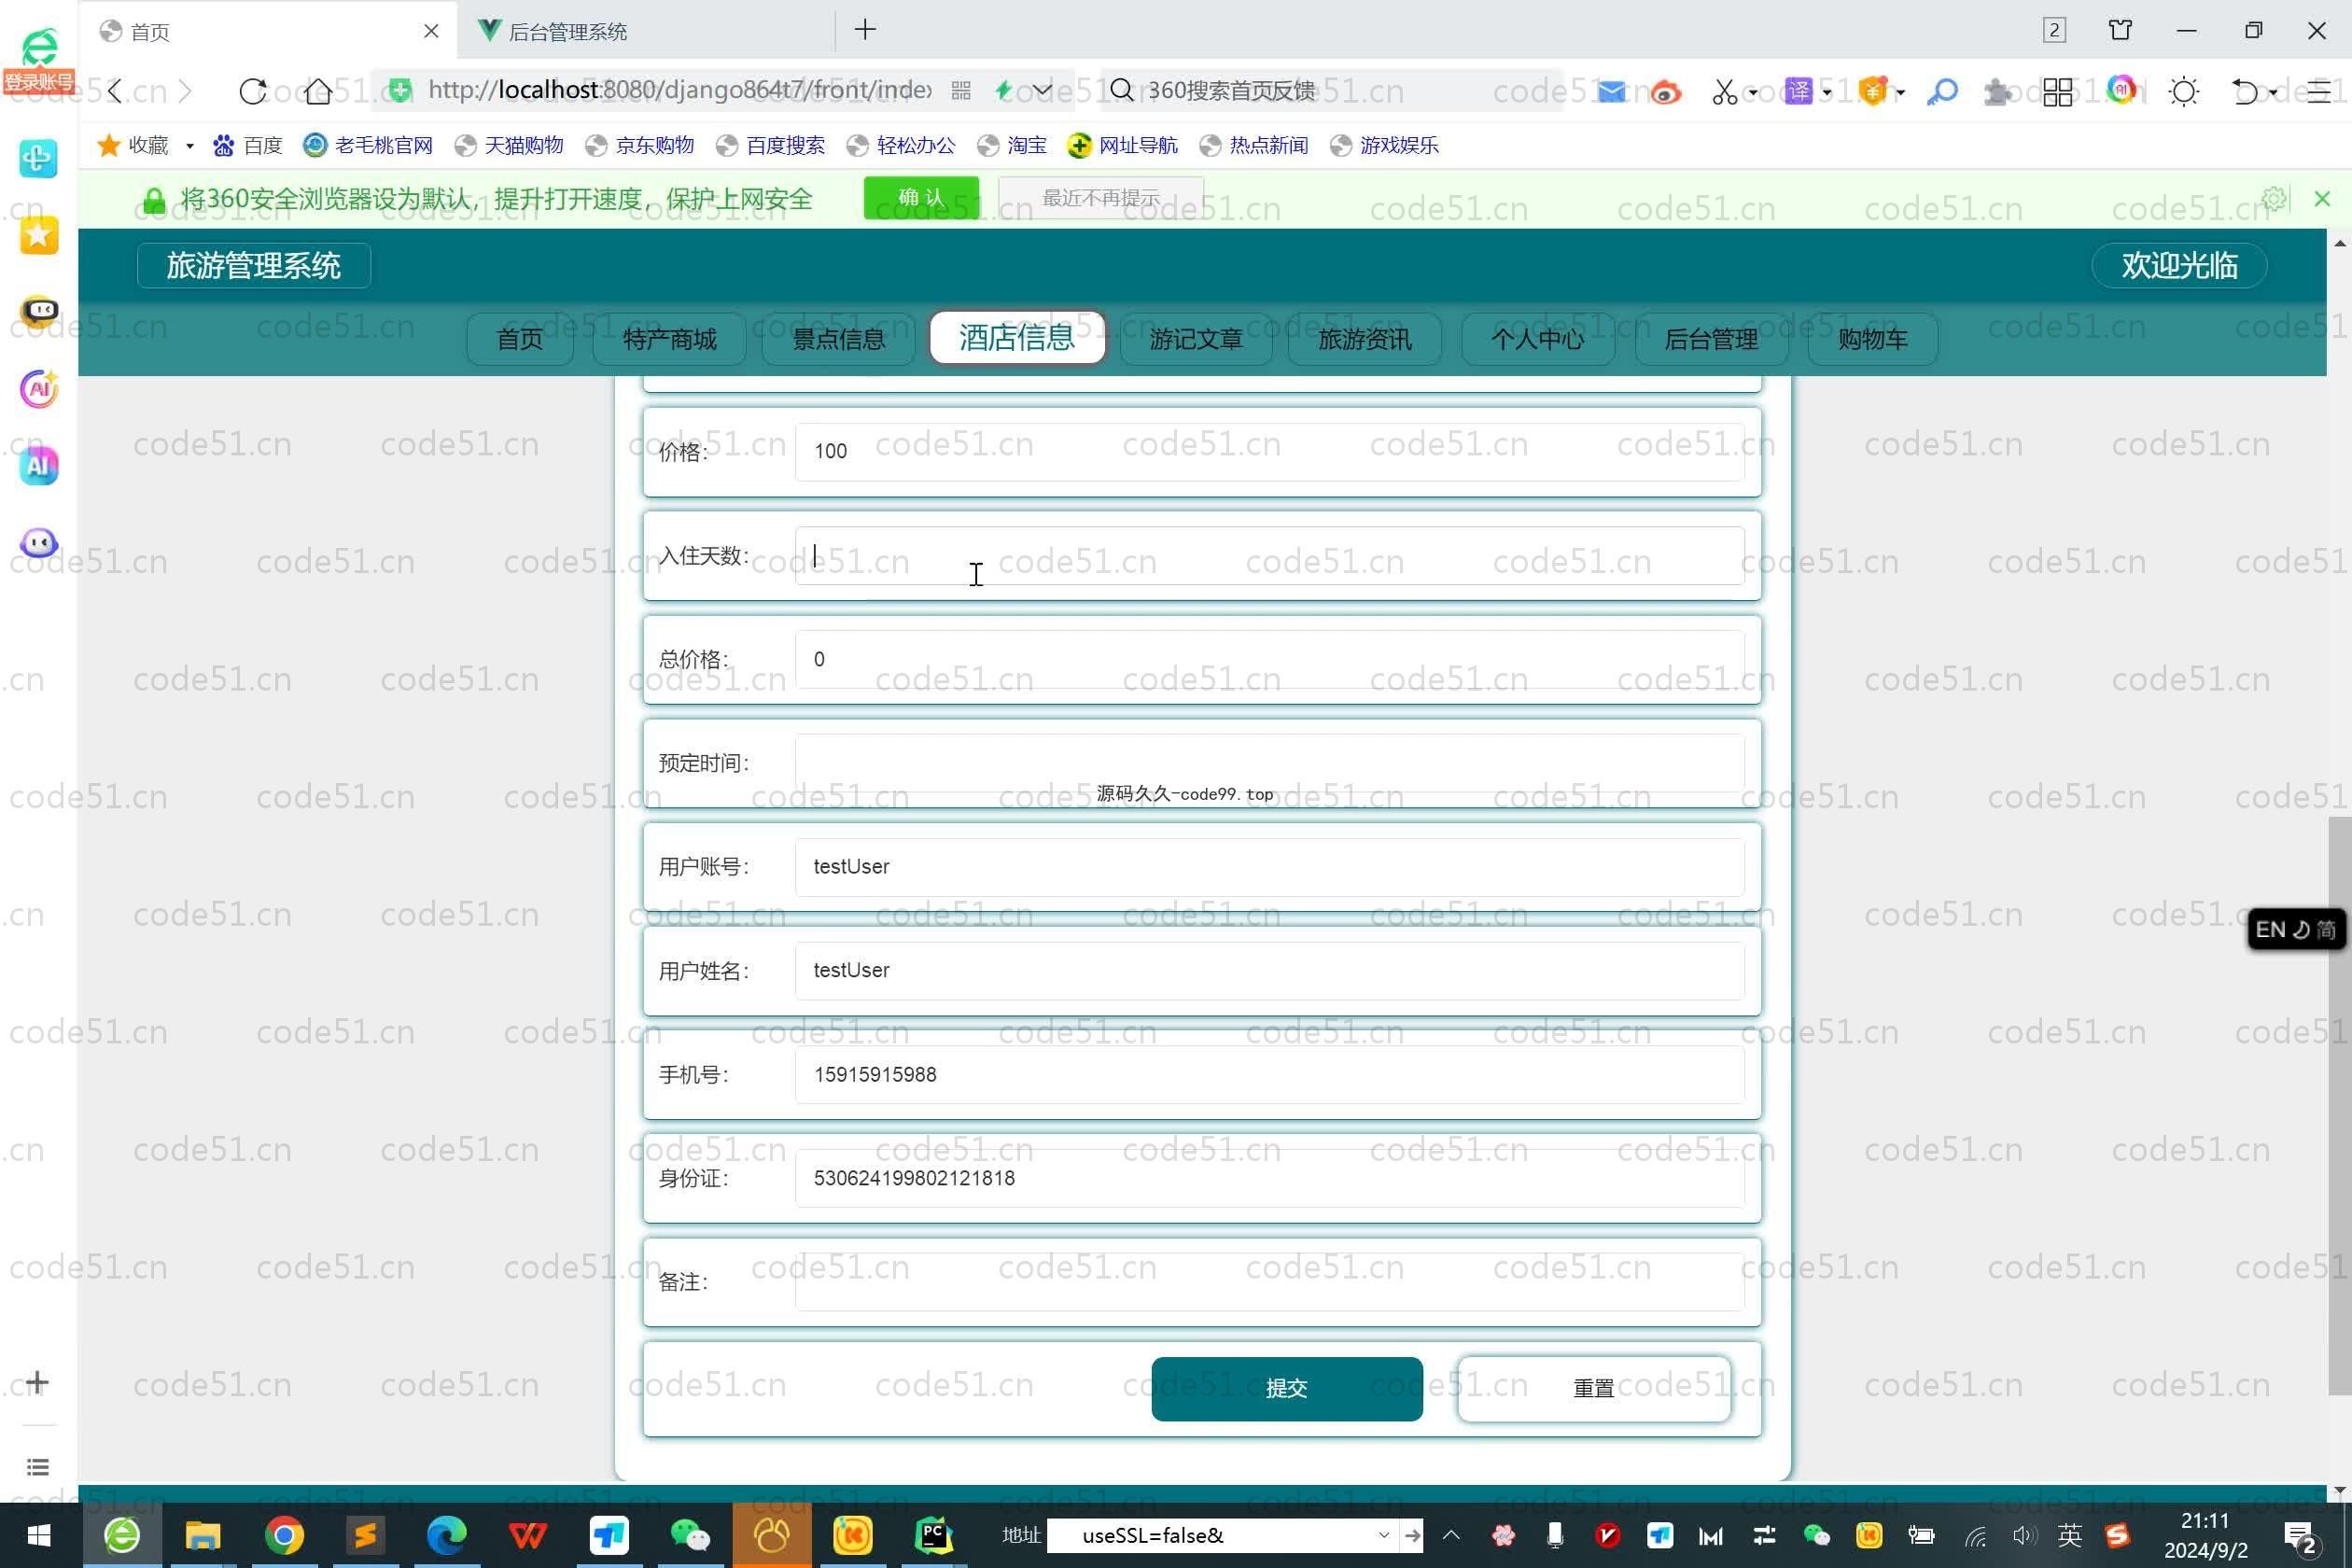Open the 后台管理 navigation tab
Image resolution: width=2352 pixels, height=1568 pixels.
pos(1711,339)
